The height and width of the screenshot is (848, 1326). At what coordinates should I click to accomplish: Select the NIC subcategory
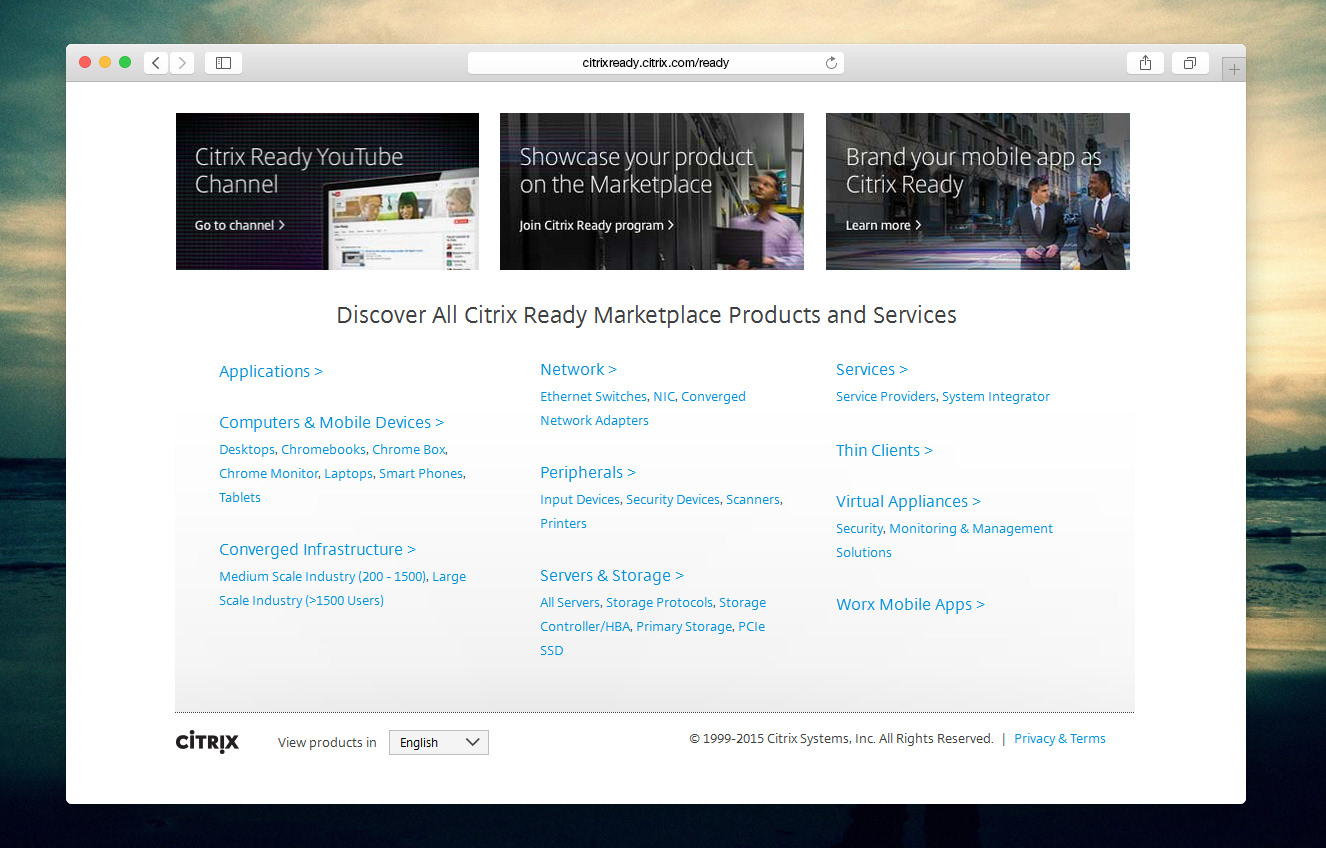coord(664,396)
